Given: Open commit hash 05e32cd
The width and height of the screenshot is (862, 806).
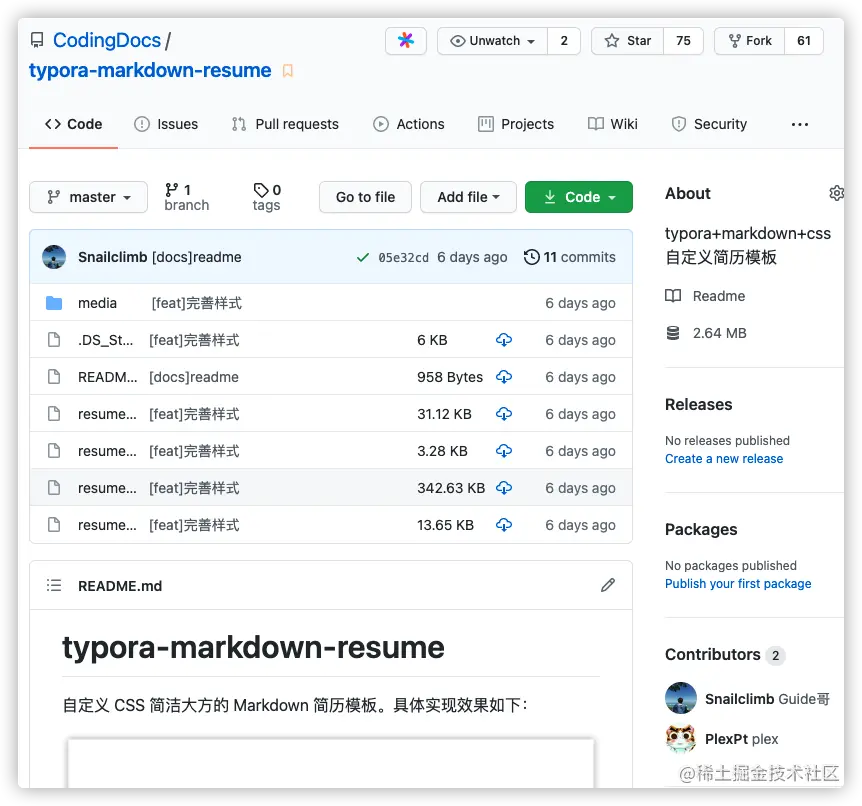Looking at the screenshot, I should pos(404,257).
